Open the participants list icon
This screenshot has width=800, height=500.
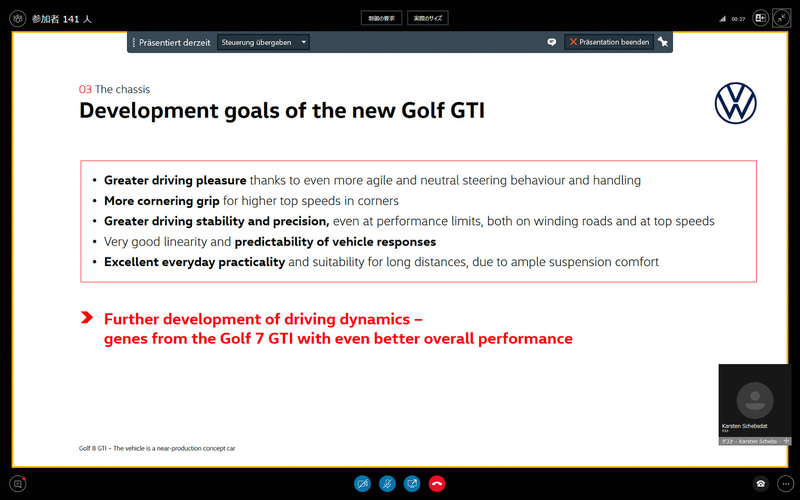coord(18,19)
